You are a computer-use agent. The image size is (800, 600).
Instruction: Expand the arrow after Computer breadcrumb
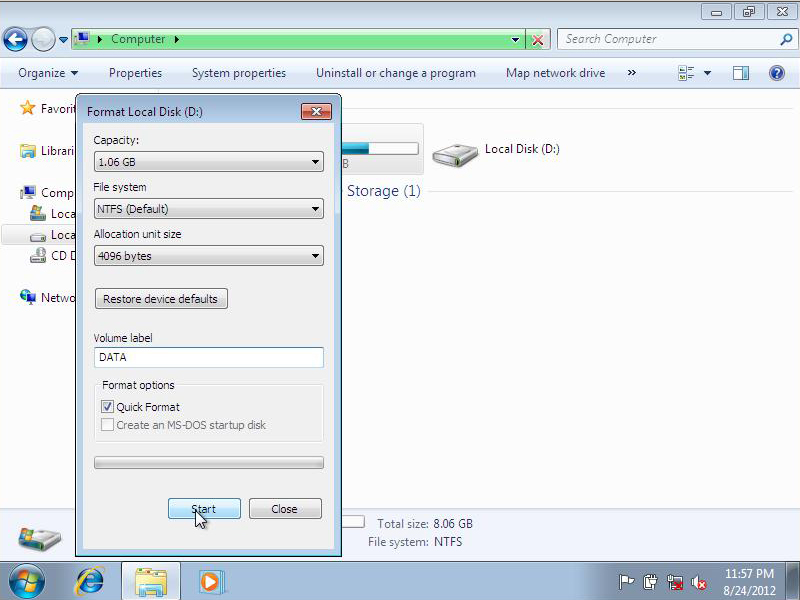tap(177, 39)
